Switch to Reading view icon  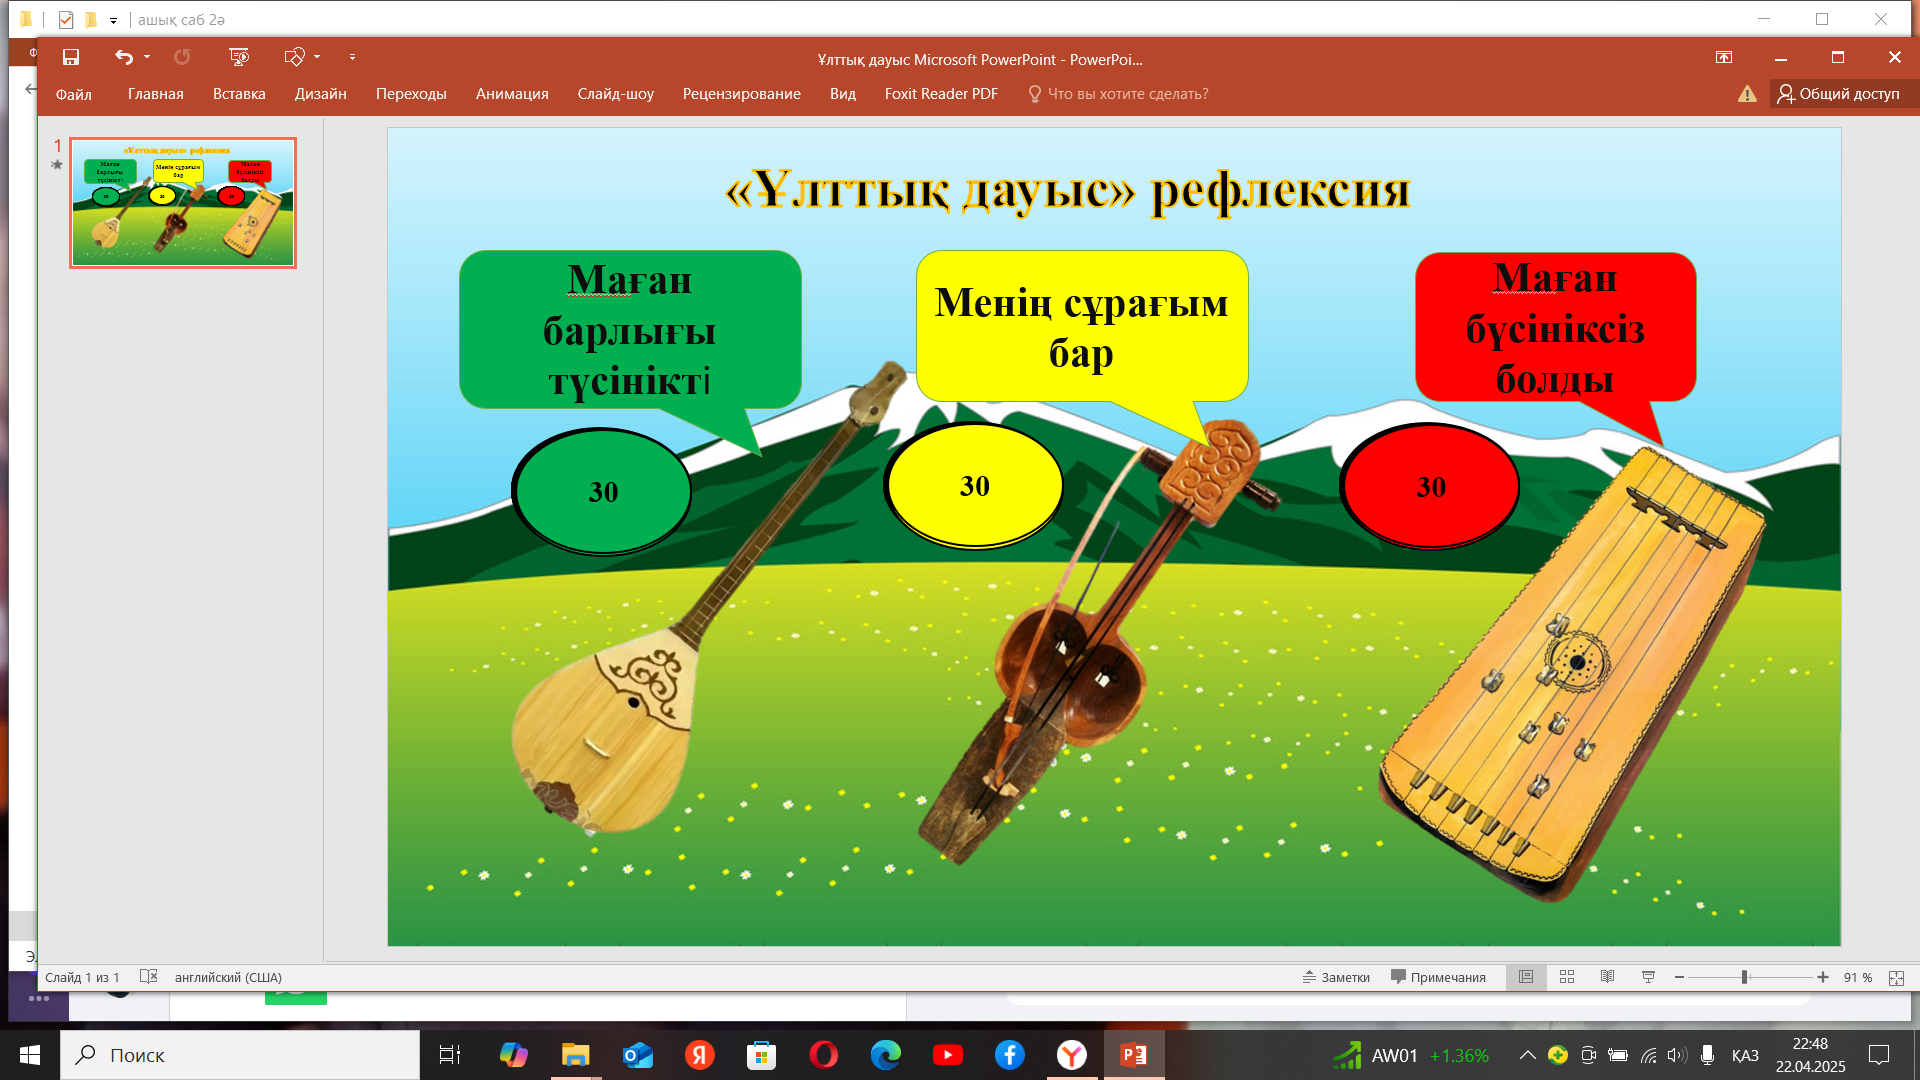pyautogui.click(x=1607, y=977)
